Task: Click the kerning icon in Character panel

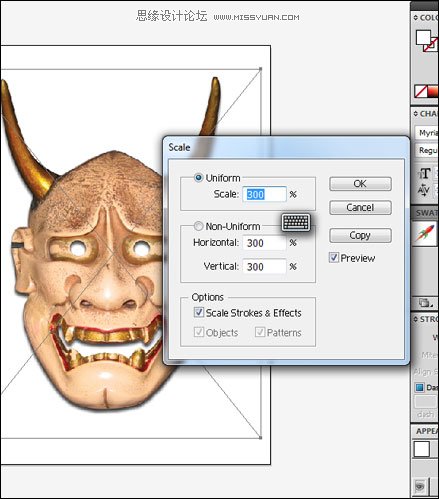Action: coord(423,190)
